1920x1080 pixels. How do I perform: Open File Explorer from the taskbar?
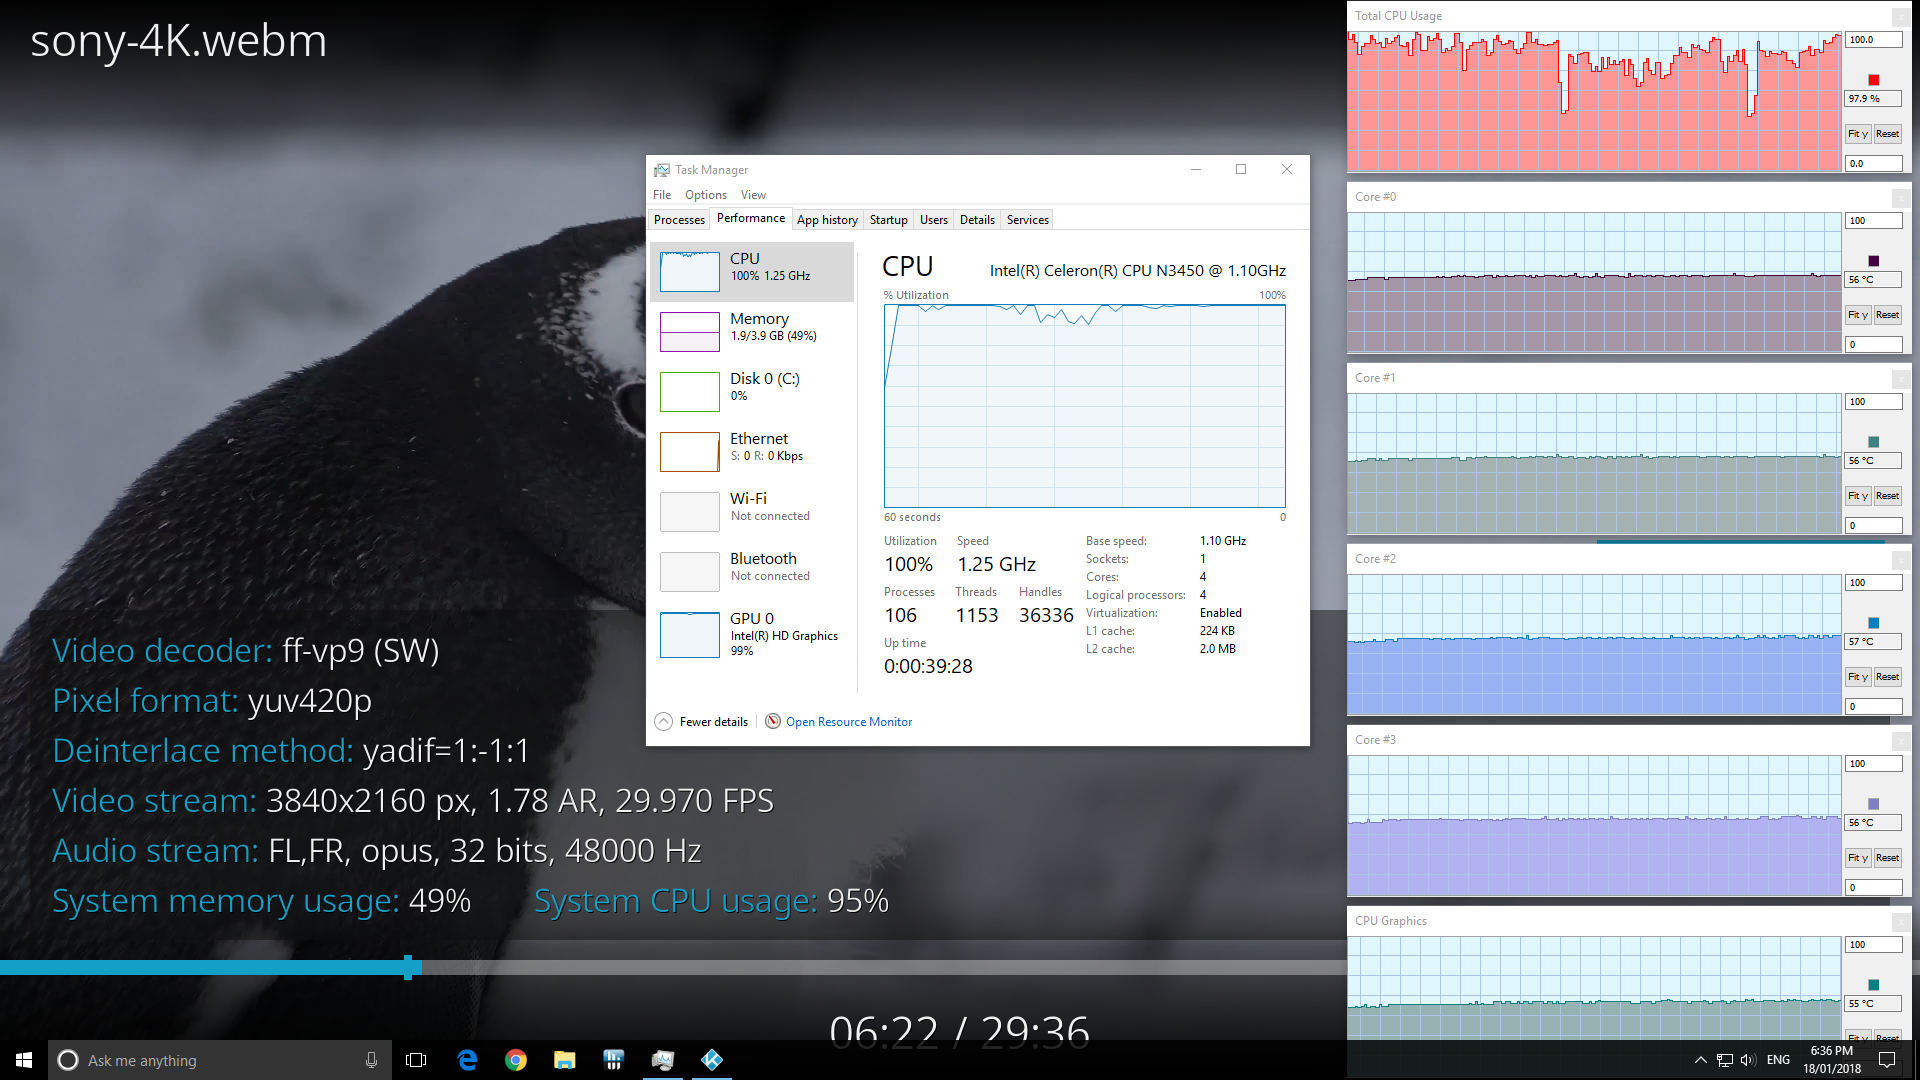pyautogui.click(x=565, y=1060)
